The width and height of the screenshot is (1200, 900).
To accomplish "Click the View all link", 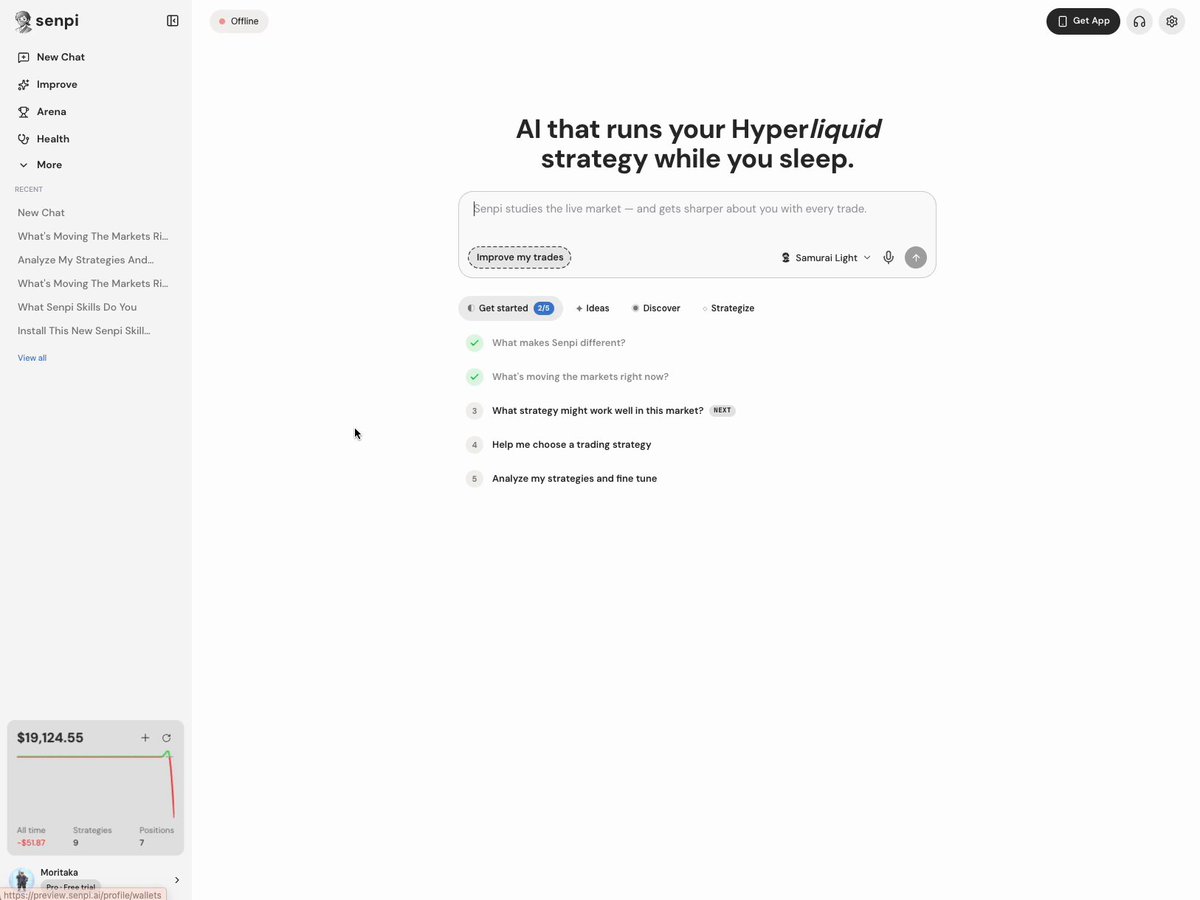I will tap(32, 358).
